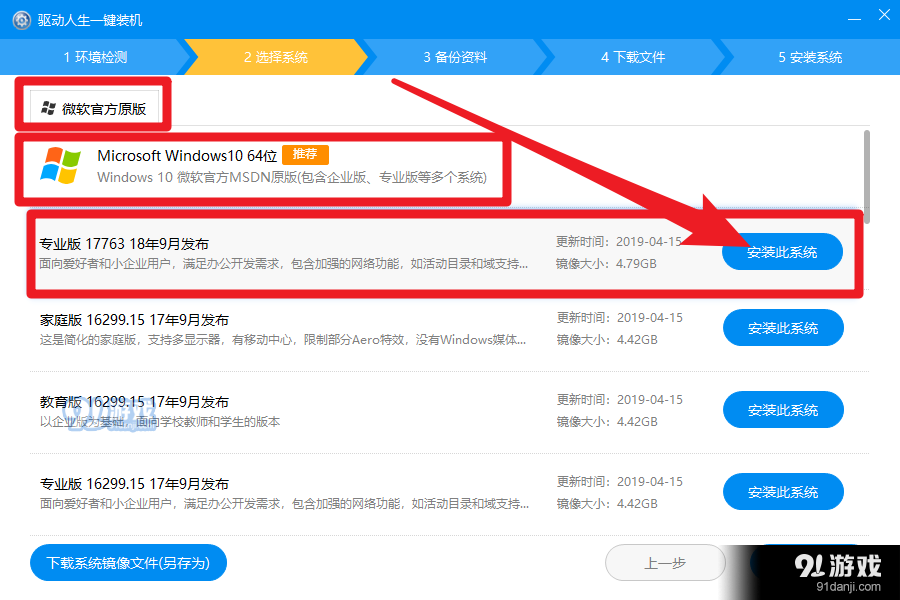The image size is (900, 600).
Task: Select step 2 选择系统
Action: pyautogui.click(x=276, y=57)
